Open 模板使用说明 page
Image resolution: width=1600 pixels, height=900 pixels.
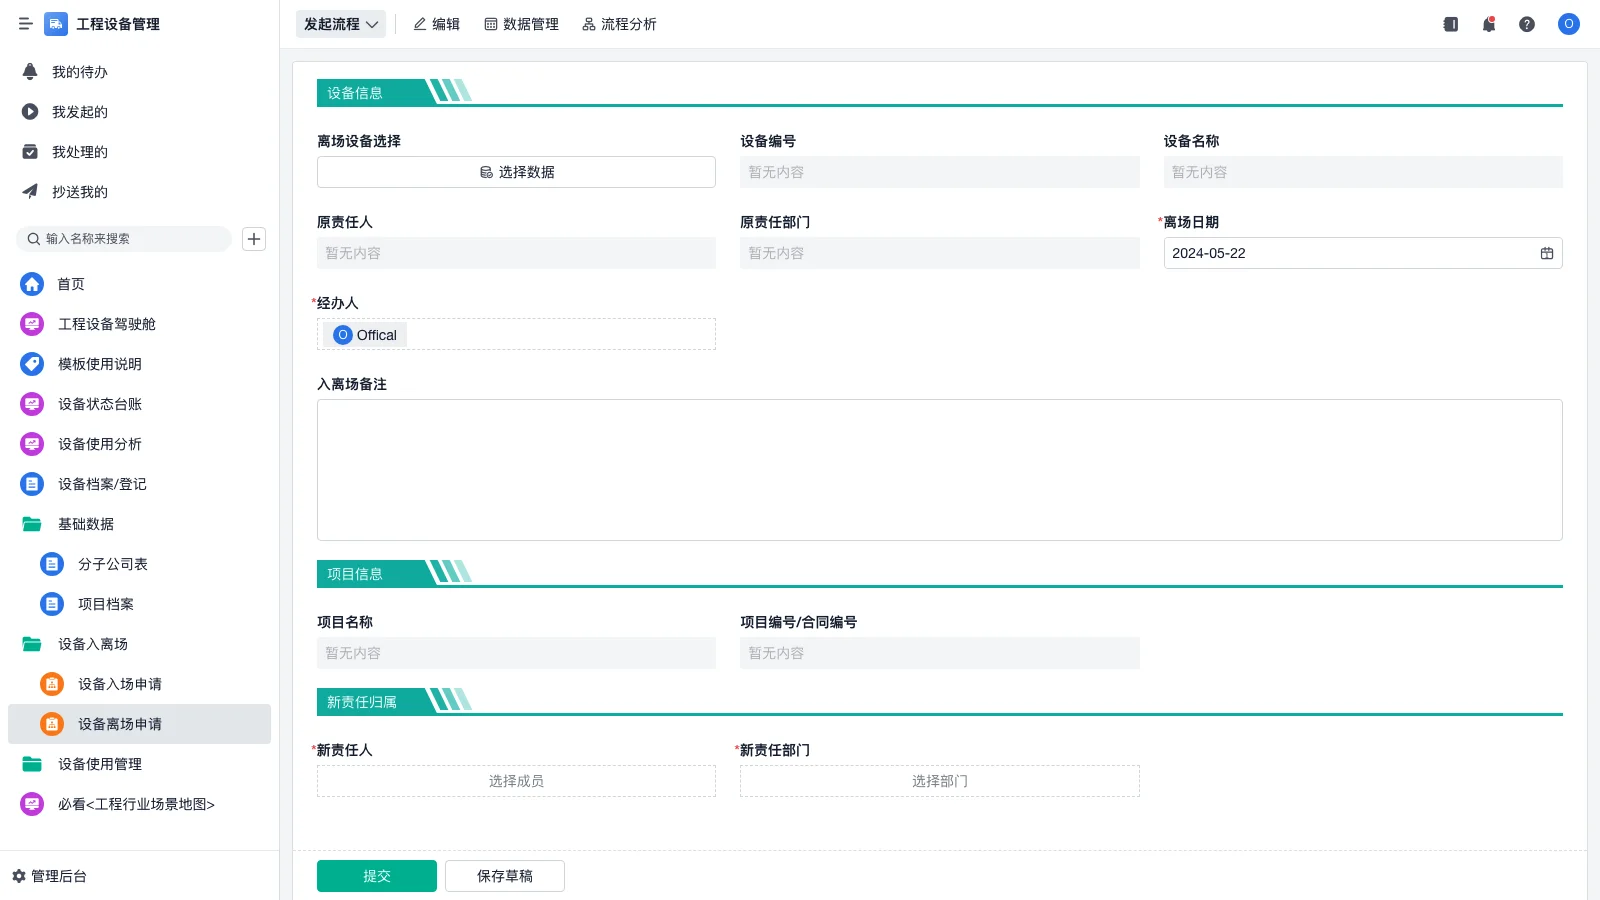point(139,364)
